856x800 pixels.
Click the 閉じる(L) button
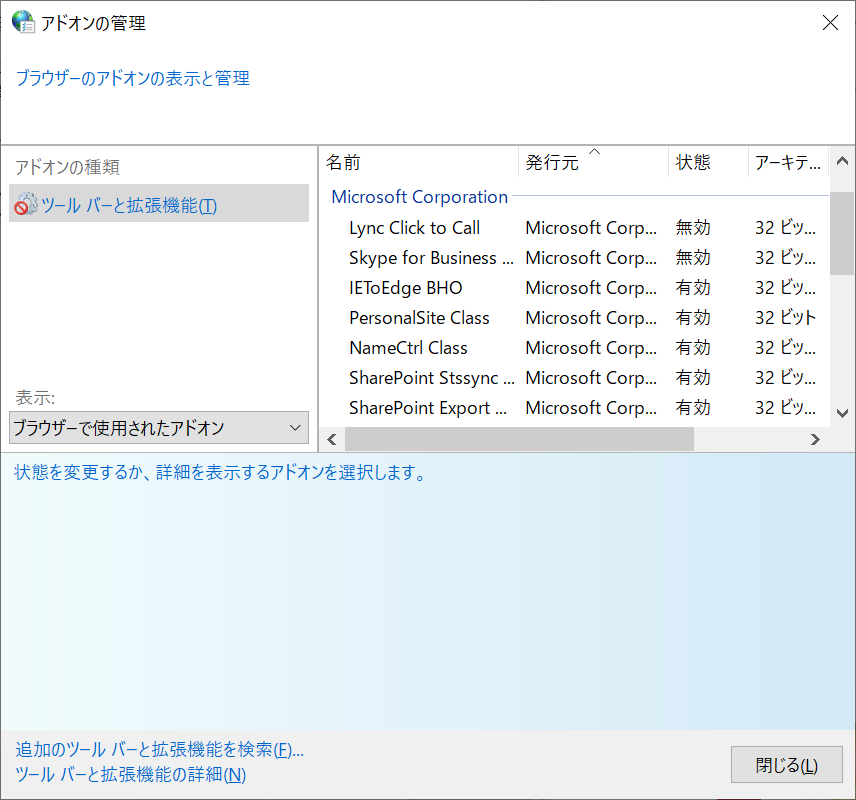coord(787,765)
